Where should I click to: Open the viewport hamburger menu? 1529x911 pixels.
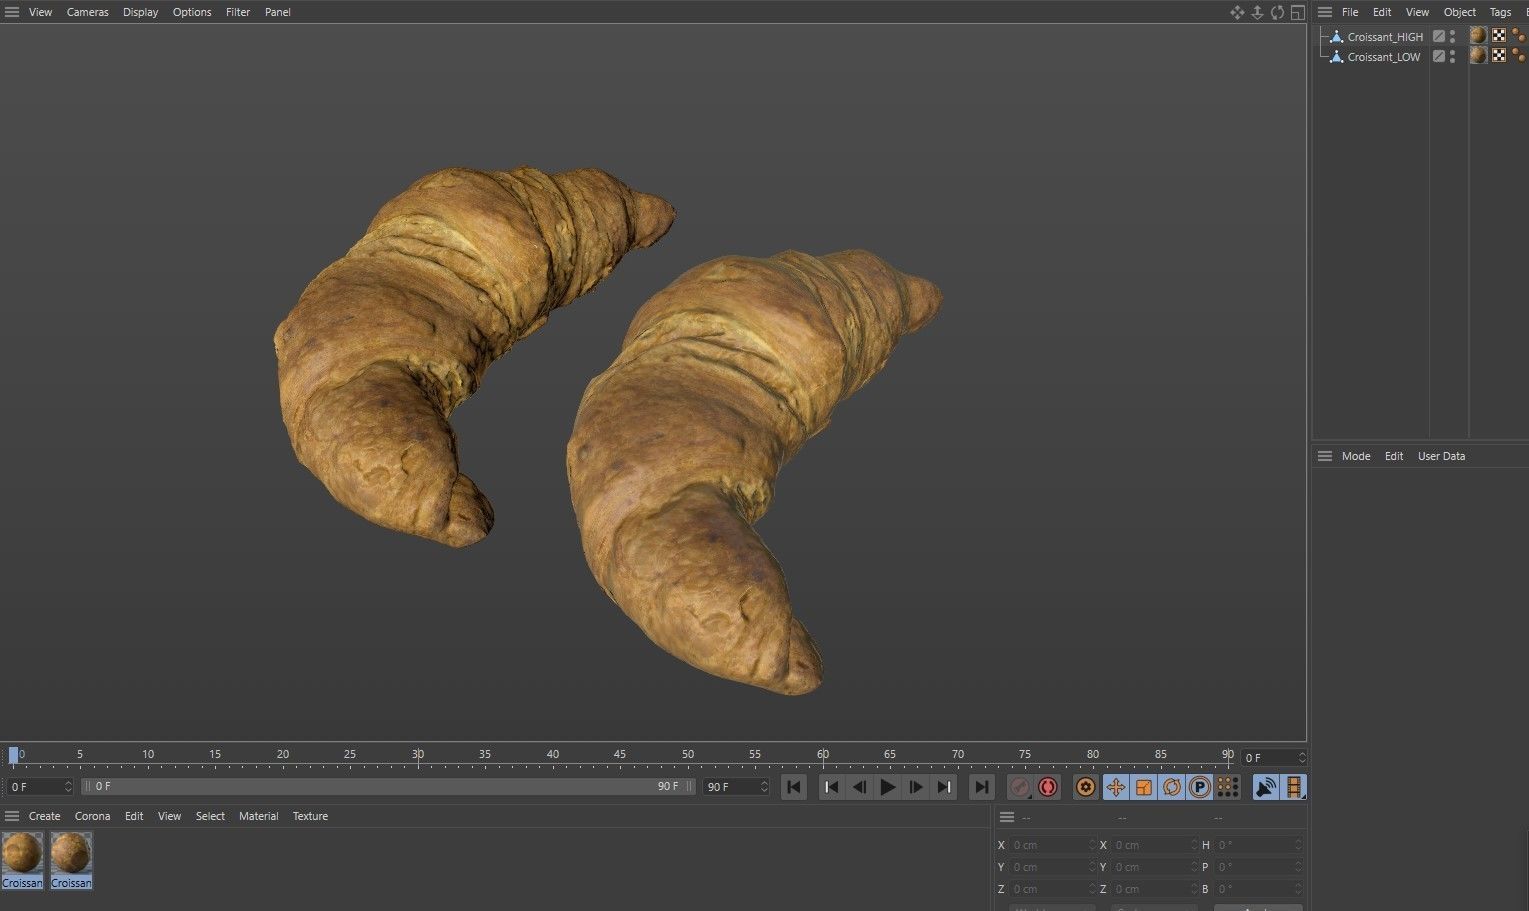tap(12, 12)
